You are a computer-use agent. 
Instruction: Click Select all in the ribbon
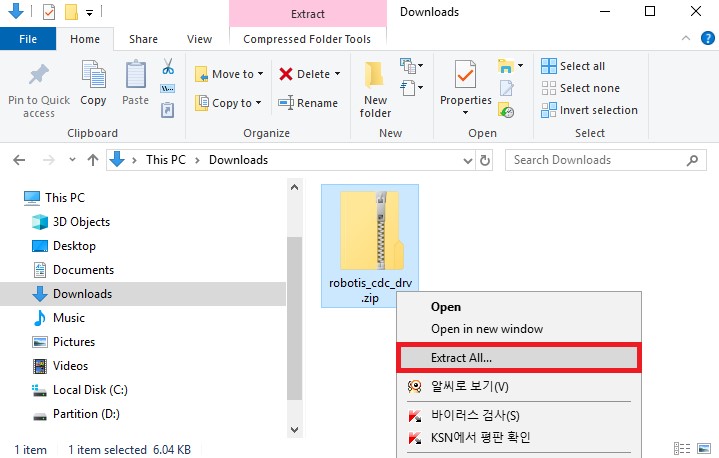pyautogui.click(x=574, y=66)
